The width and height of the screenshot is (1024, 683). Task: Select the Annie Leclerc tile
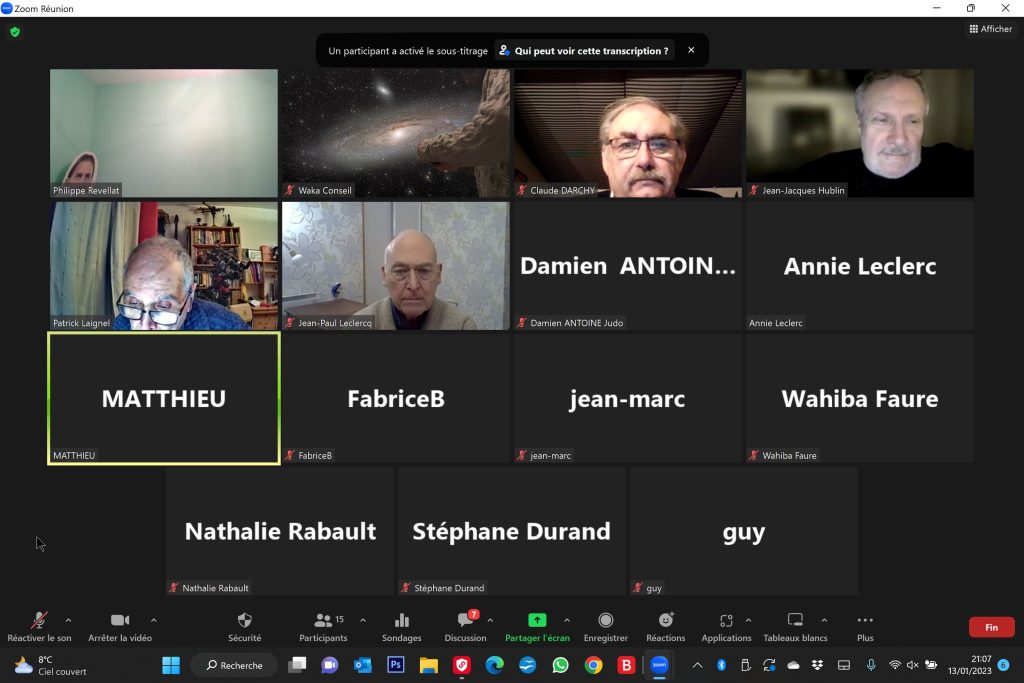(x=860, y=266)
